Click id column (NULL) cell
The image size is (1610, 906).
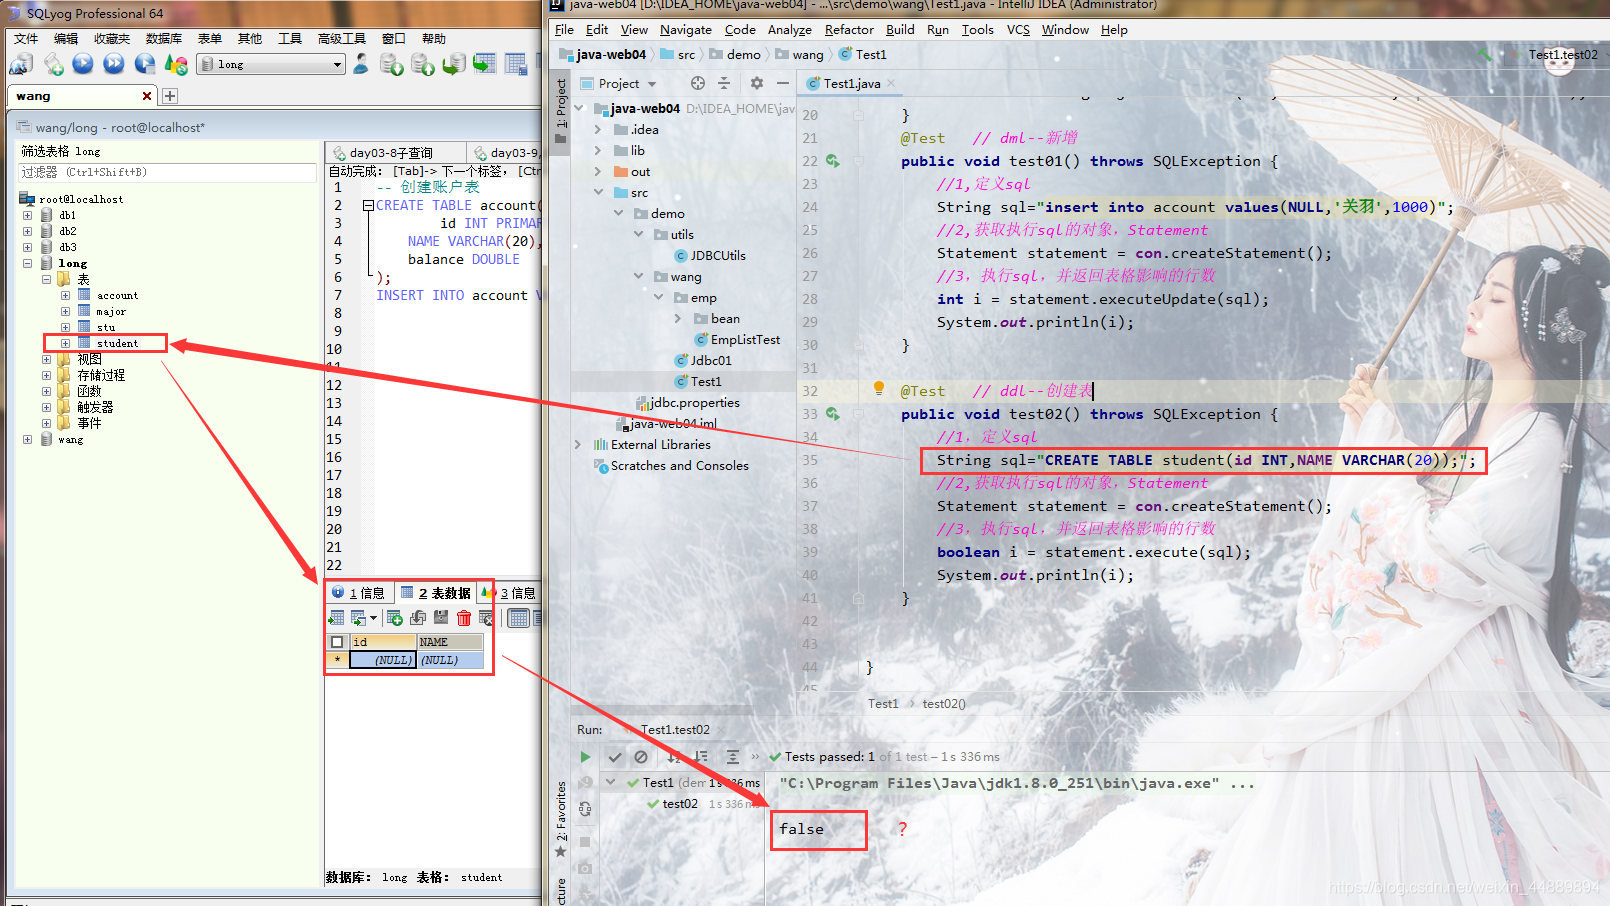click(383, 660)
